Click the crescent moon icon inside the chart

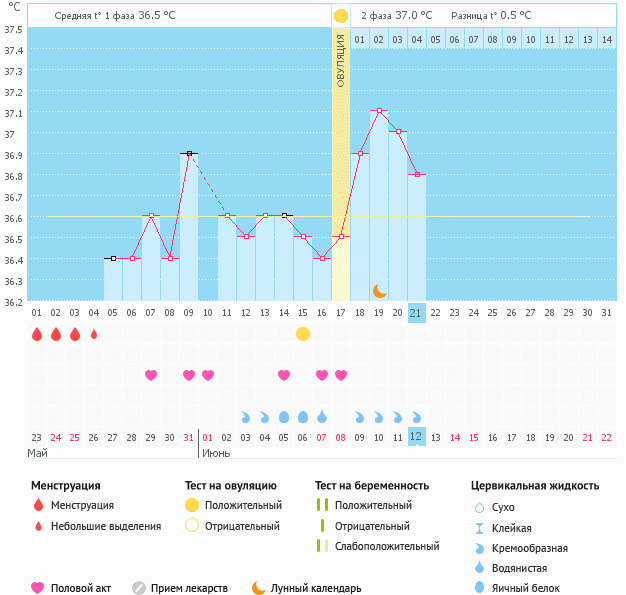(x=379, y=290)
